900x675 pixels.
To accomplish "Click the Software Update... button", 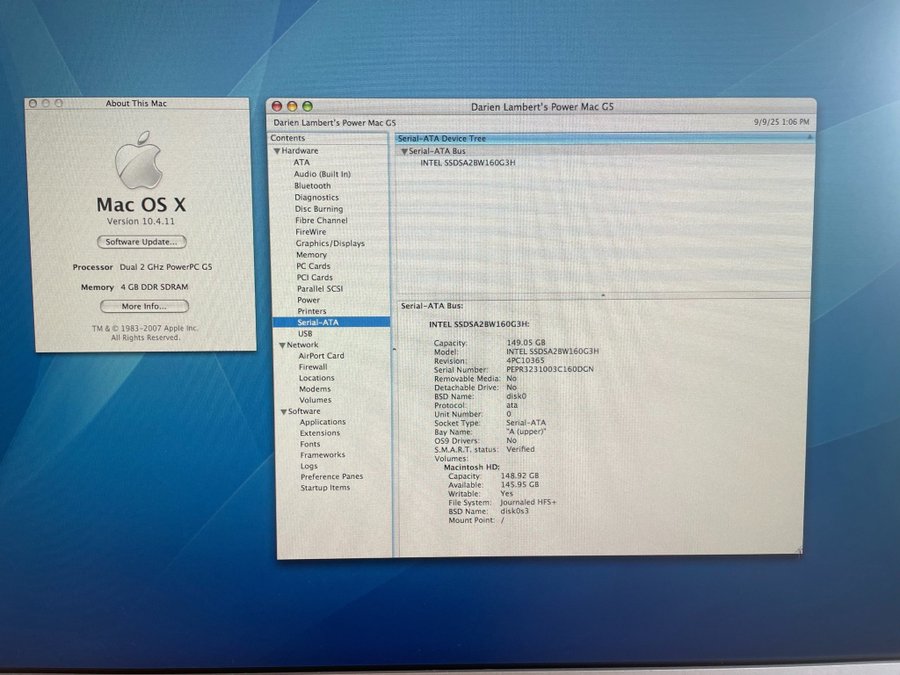I will point(142,242).
